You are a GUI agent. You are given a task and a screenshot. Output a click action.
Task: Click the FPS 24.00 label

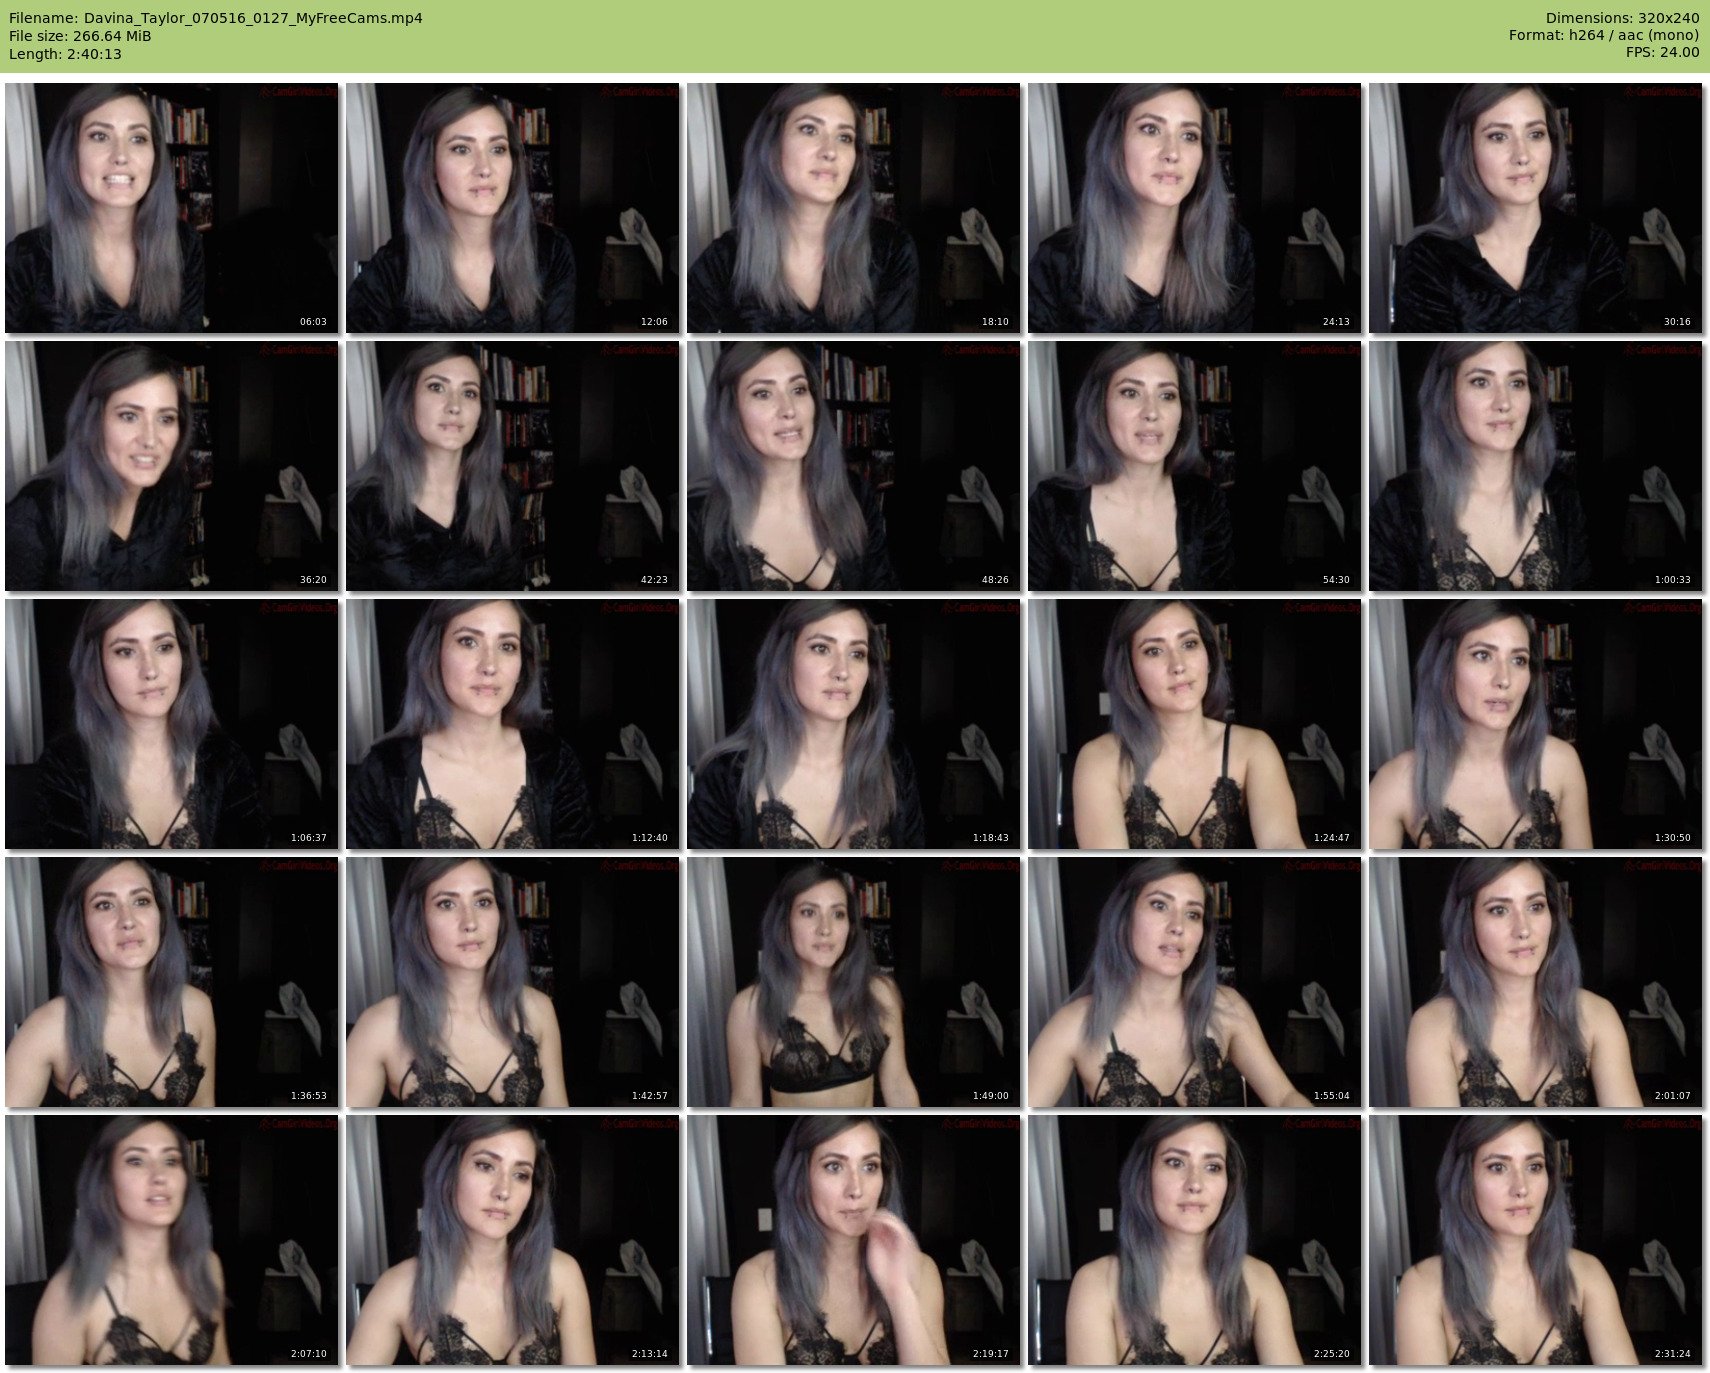[x=1662, y=52]
